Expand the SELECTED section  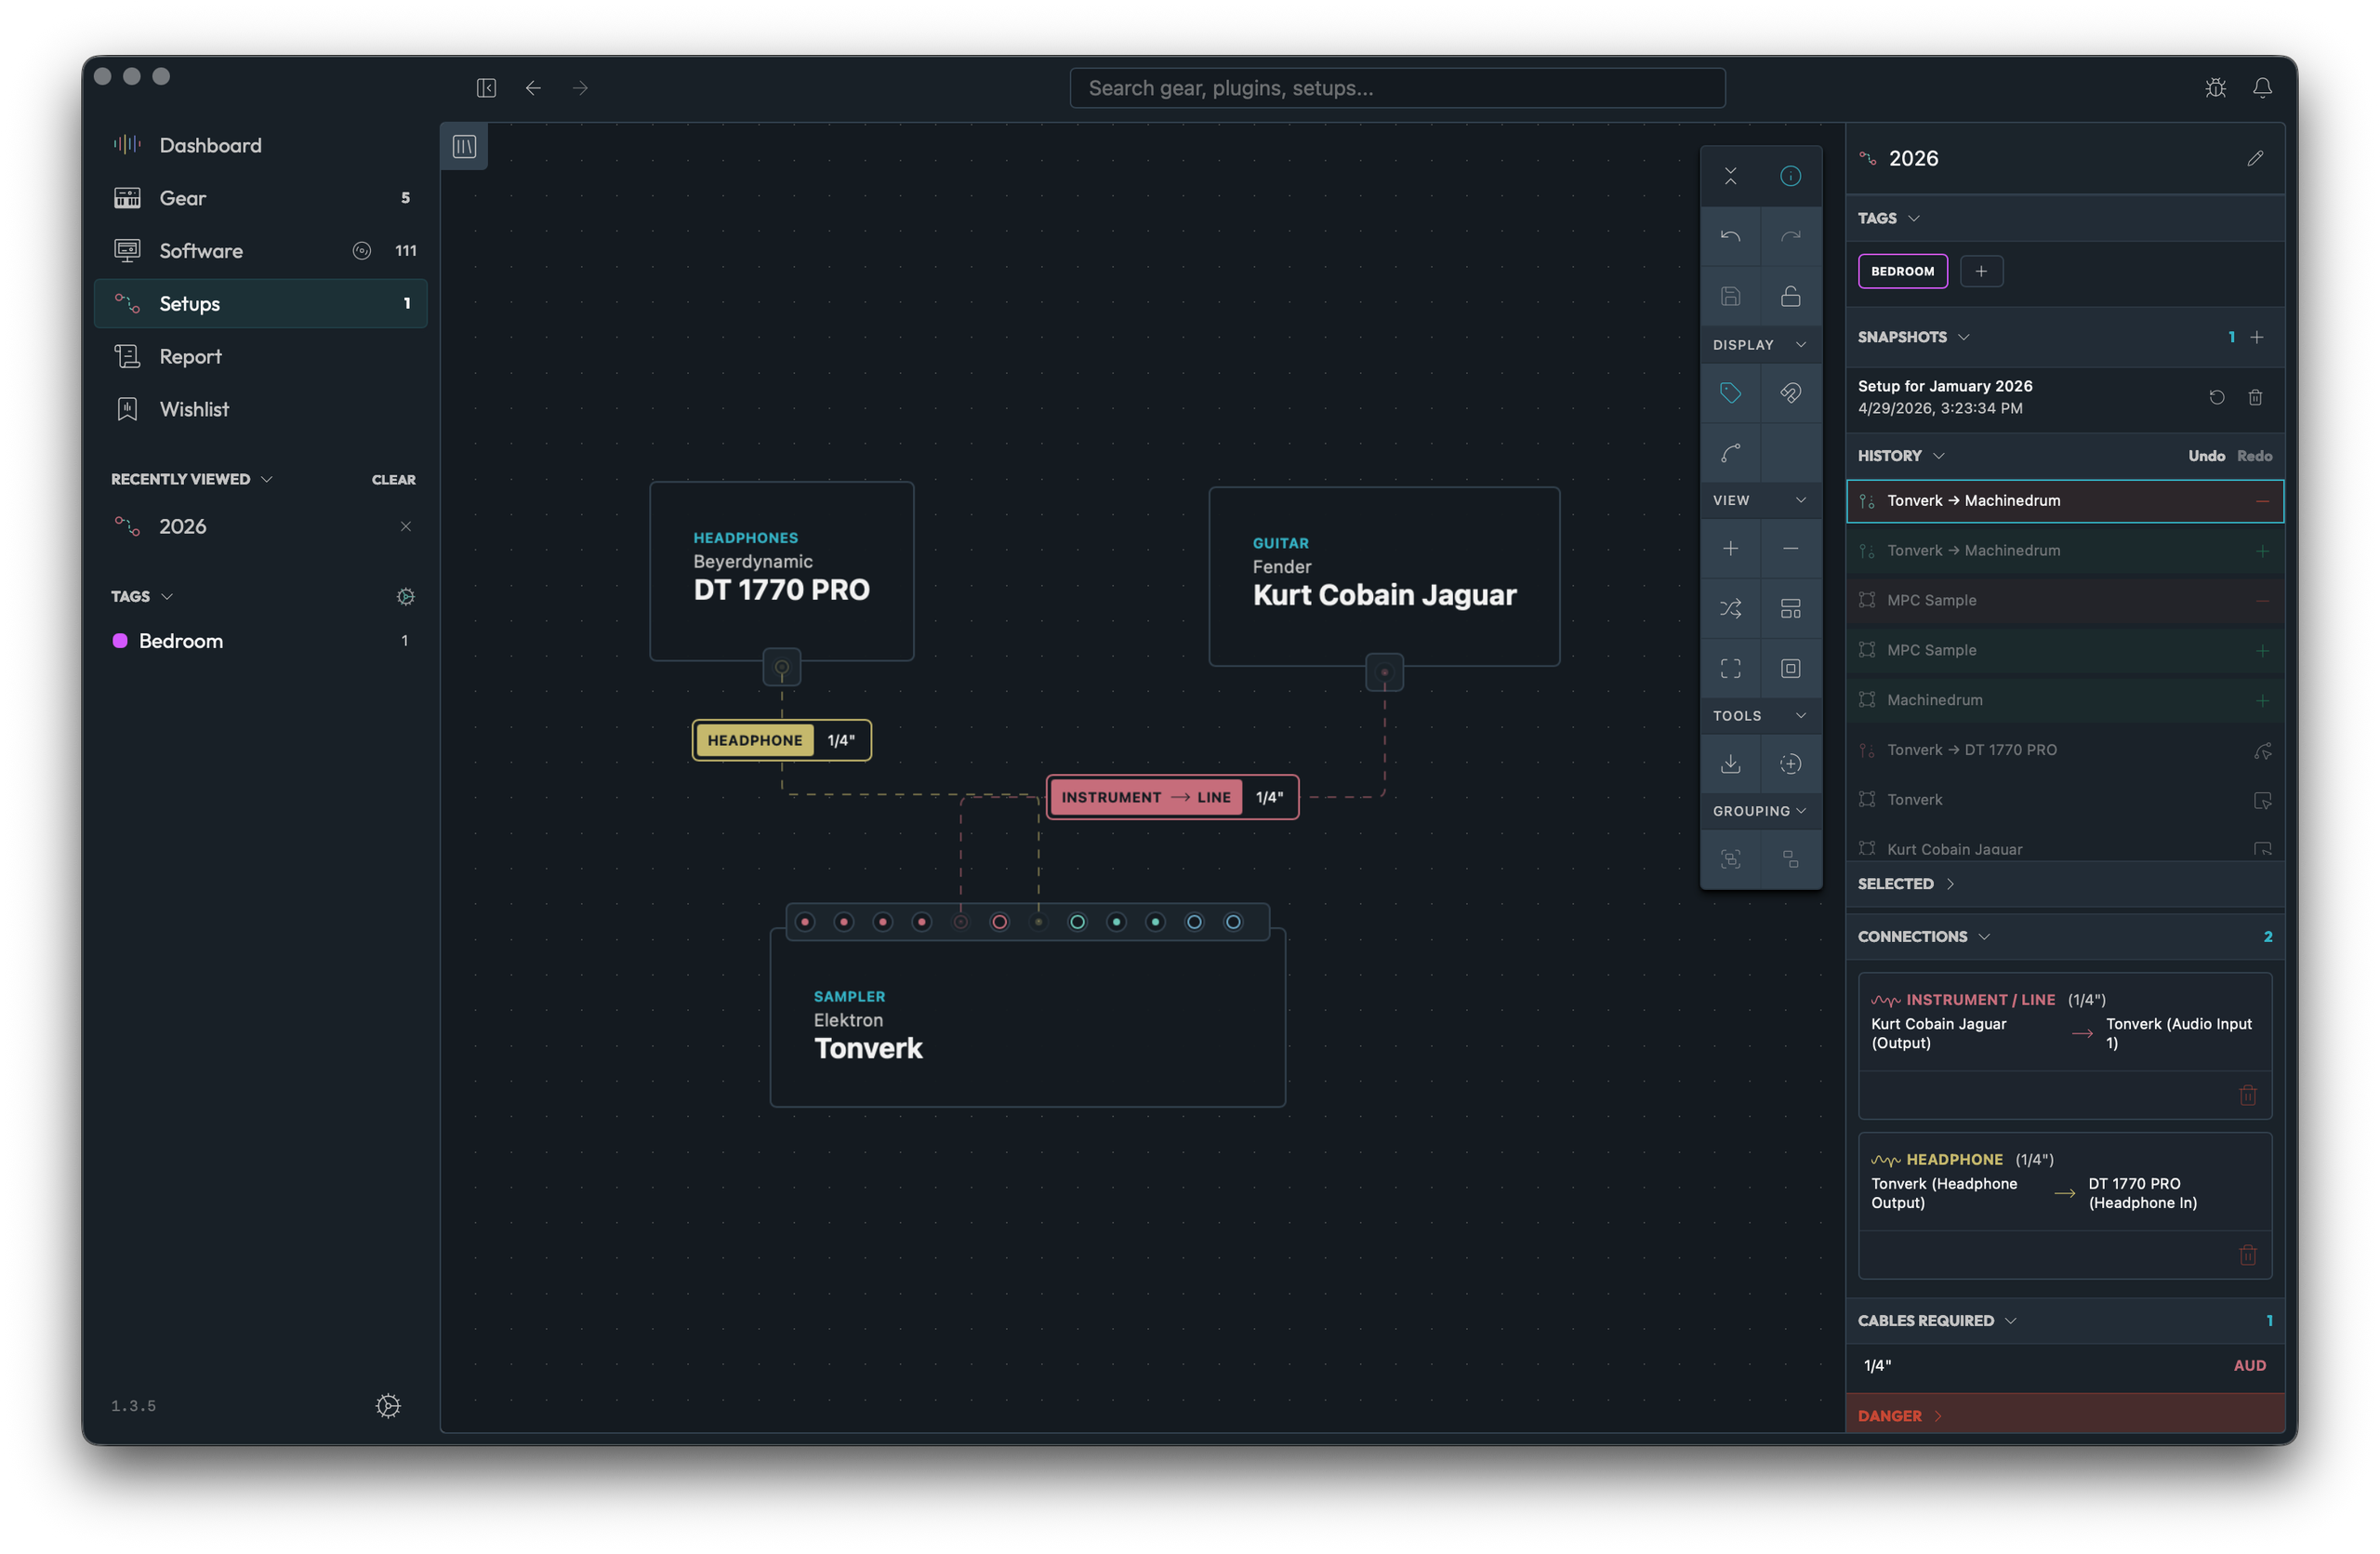pyautogui.click(x=1906, y=884)
